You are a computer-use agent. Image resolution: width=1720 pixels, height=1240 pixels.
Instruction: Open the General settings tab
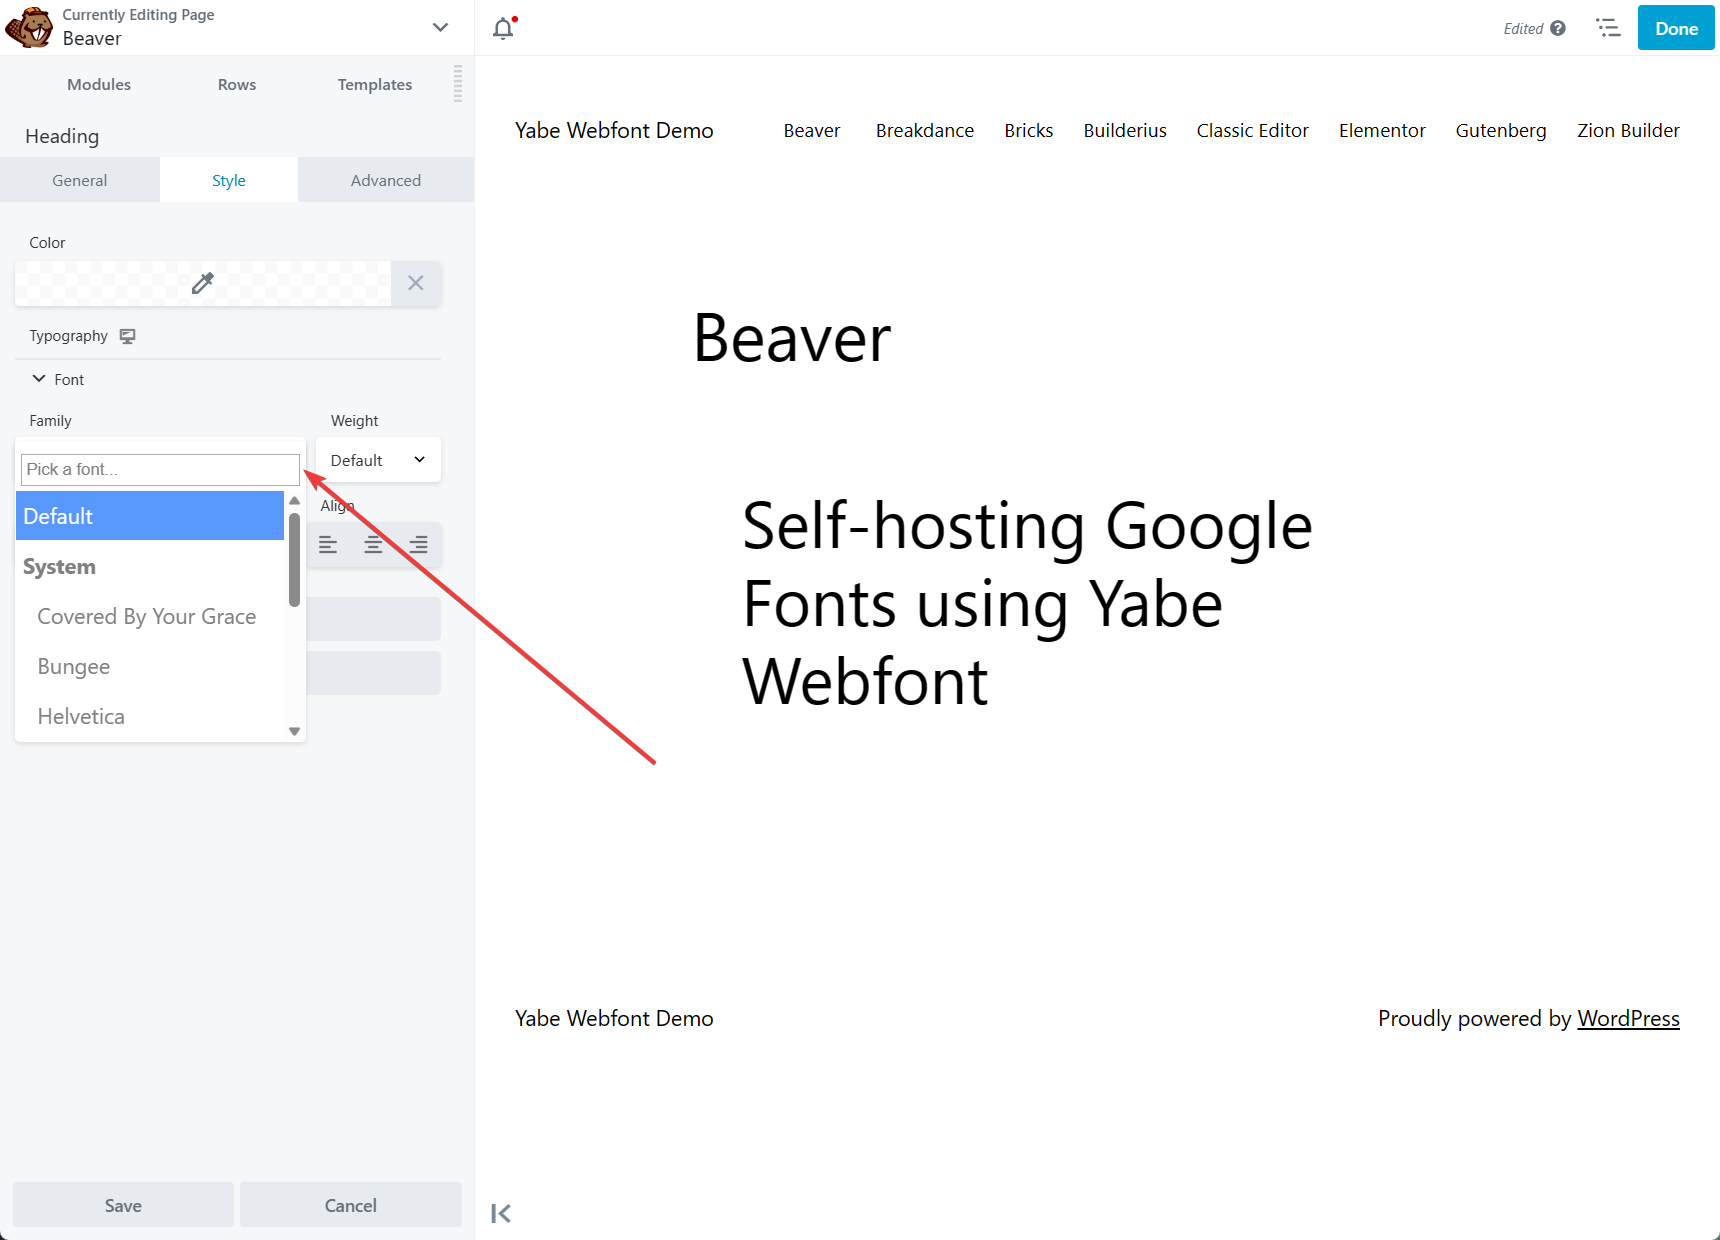80,180
